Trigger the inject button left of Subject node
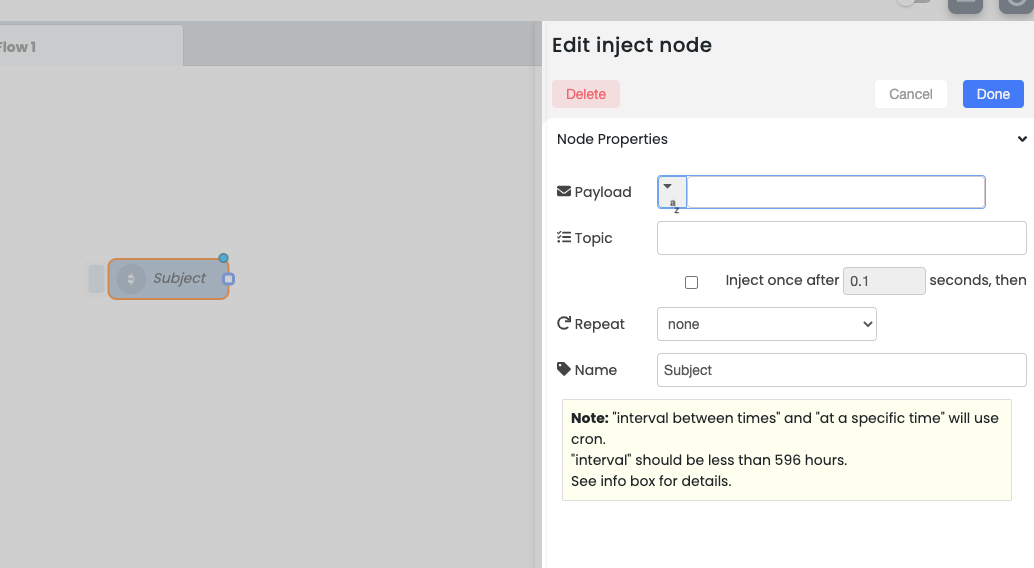The image size is (1034, 568). pos(96,279)
